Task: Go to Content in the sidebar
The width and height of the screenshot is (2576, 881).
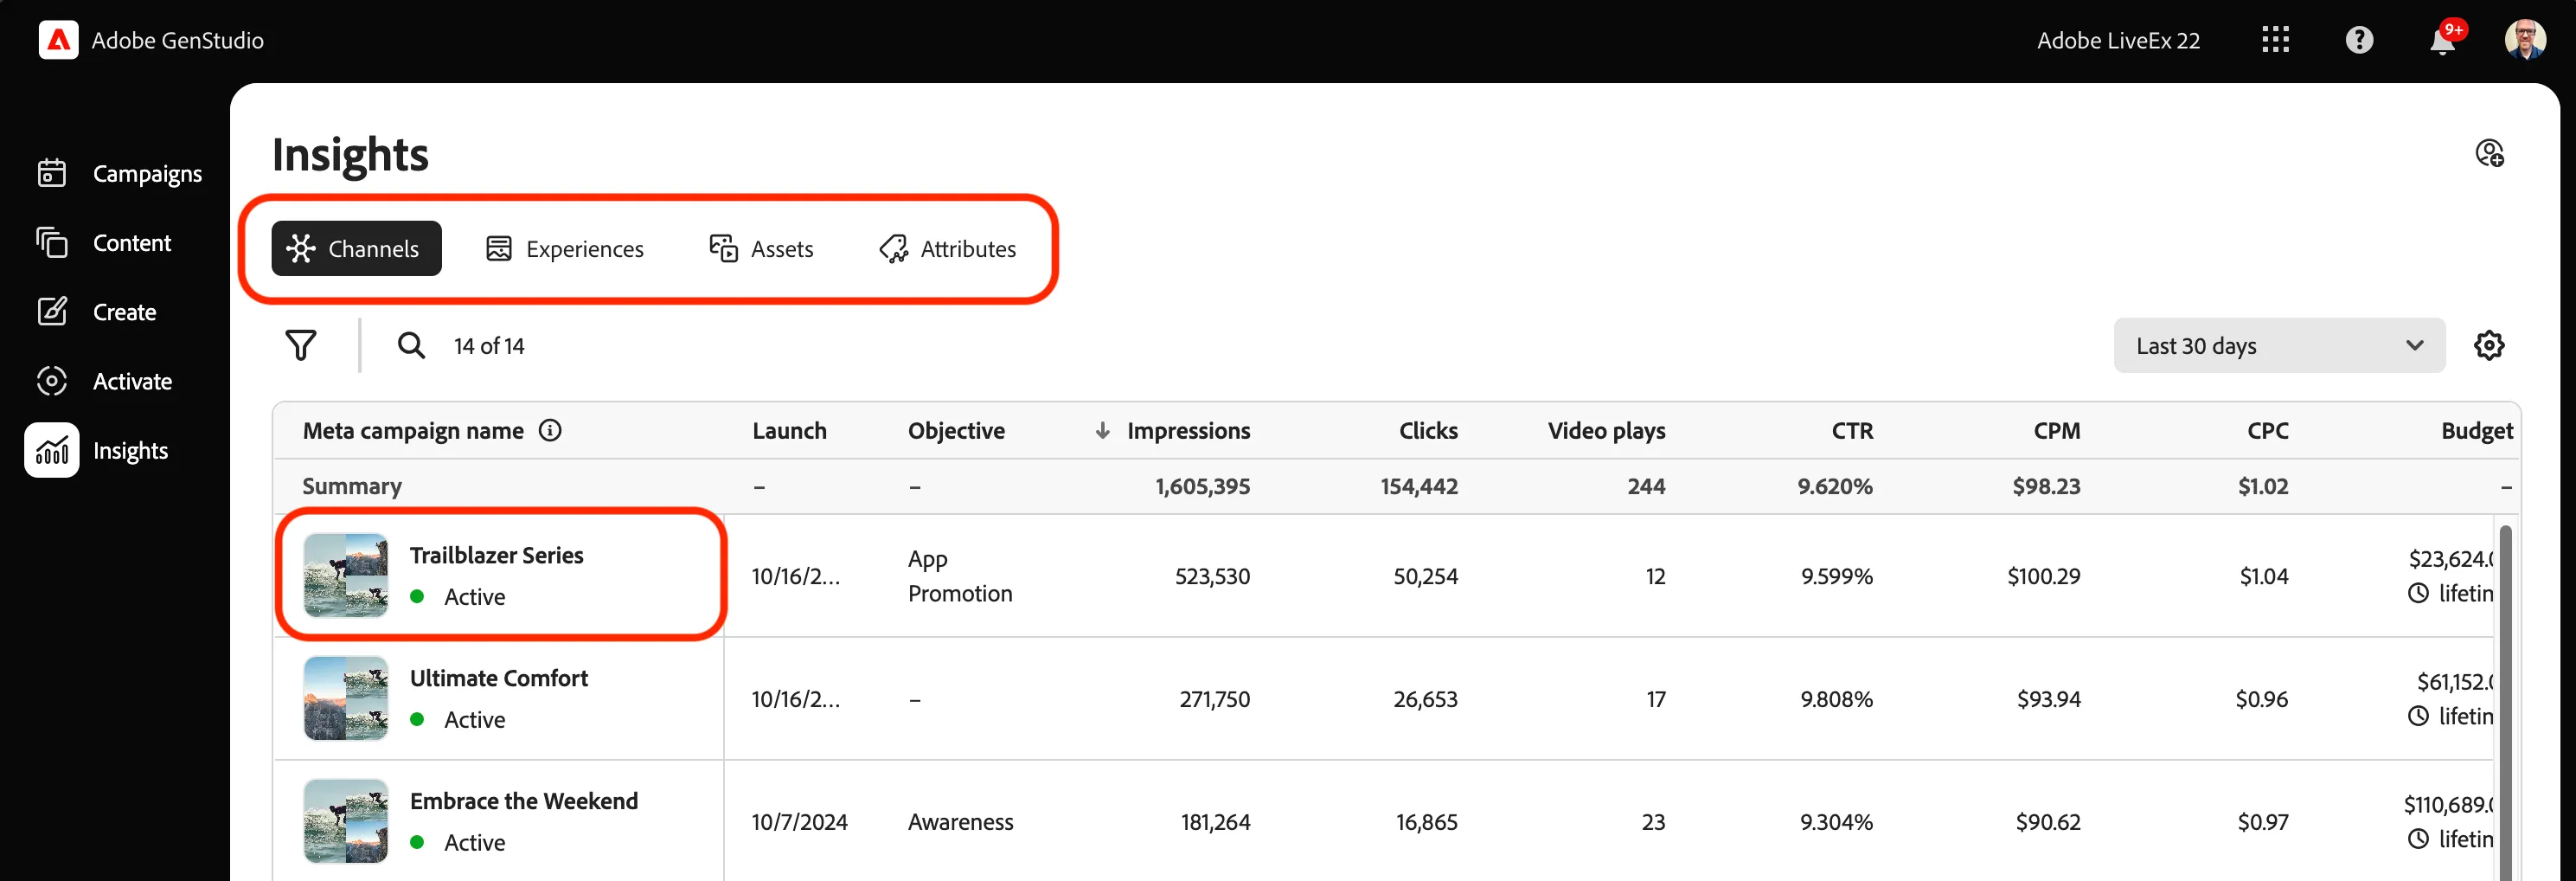Action: pos(104,242)
